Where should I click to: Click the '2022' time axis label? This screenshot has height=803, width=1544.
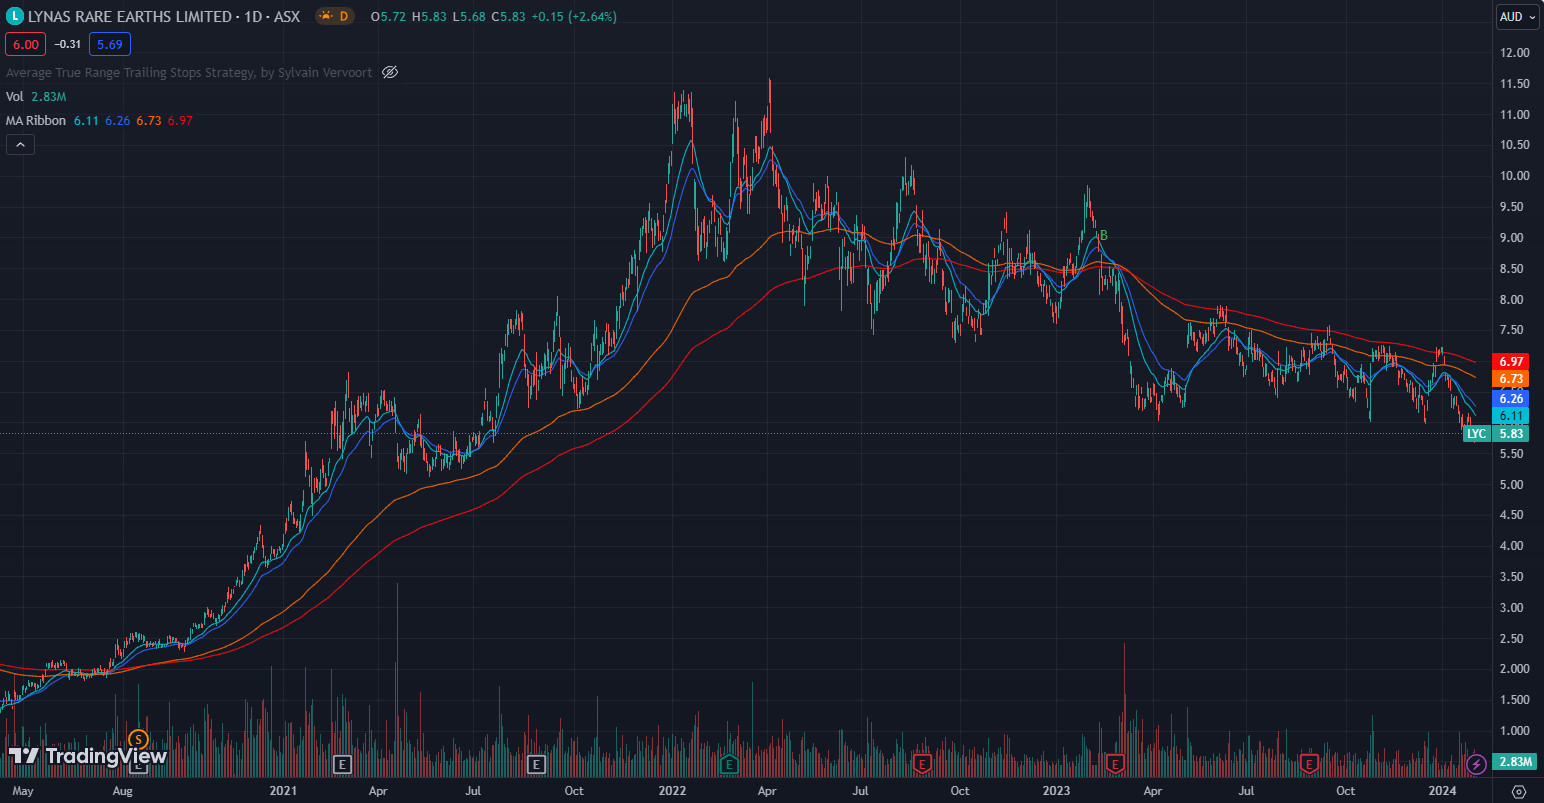[672, 791]
